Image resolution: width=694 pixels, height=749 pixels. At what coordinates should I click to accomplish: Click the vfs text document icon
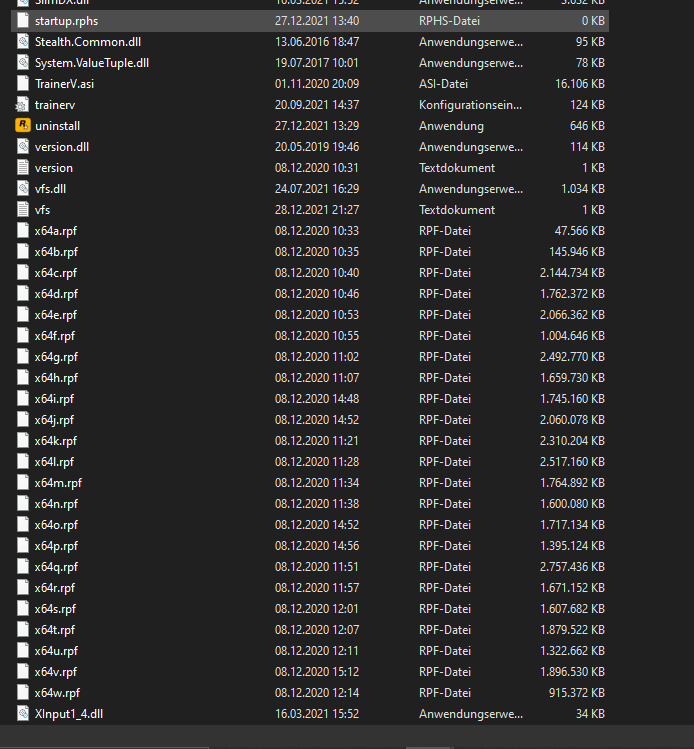coord(22,210)
